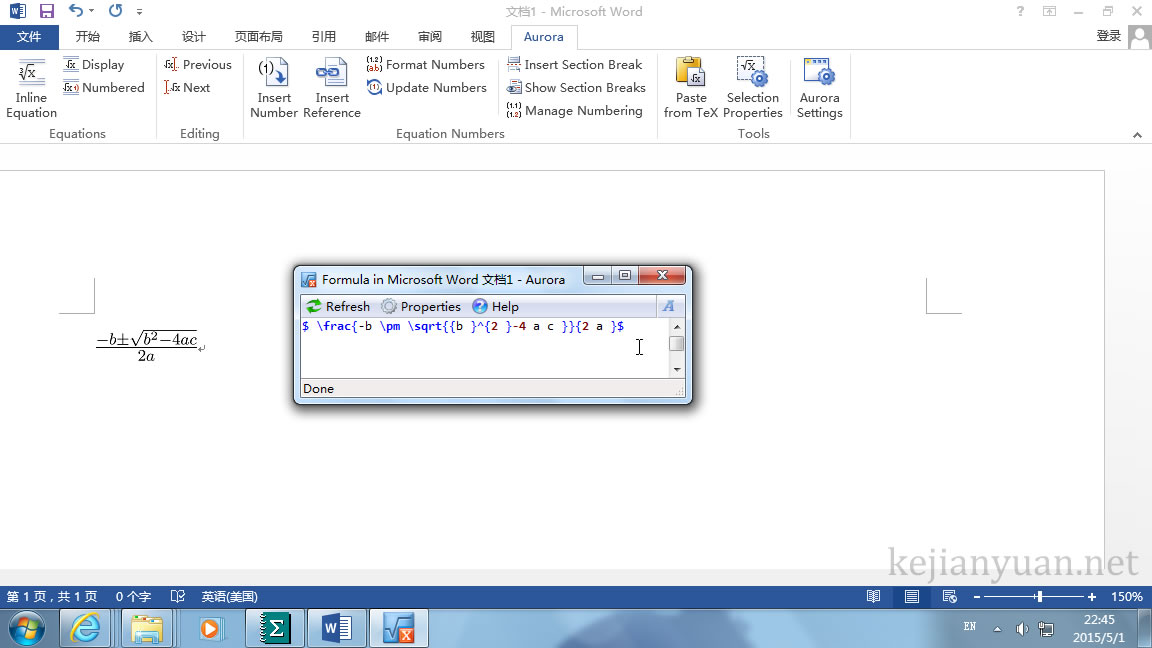Screen dimensions: 1152x648
Task: Customize Quick Access Toolbar dropdown
Action: coord(139,12)
